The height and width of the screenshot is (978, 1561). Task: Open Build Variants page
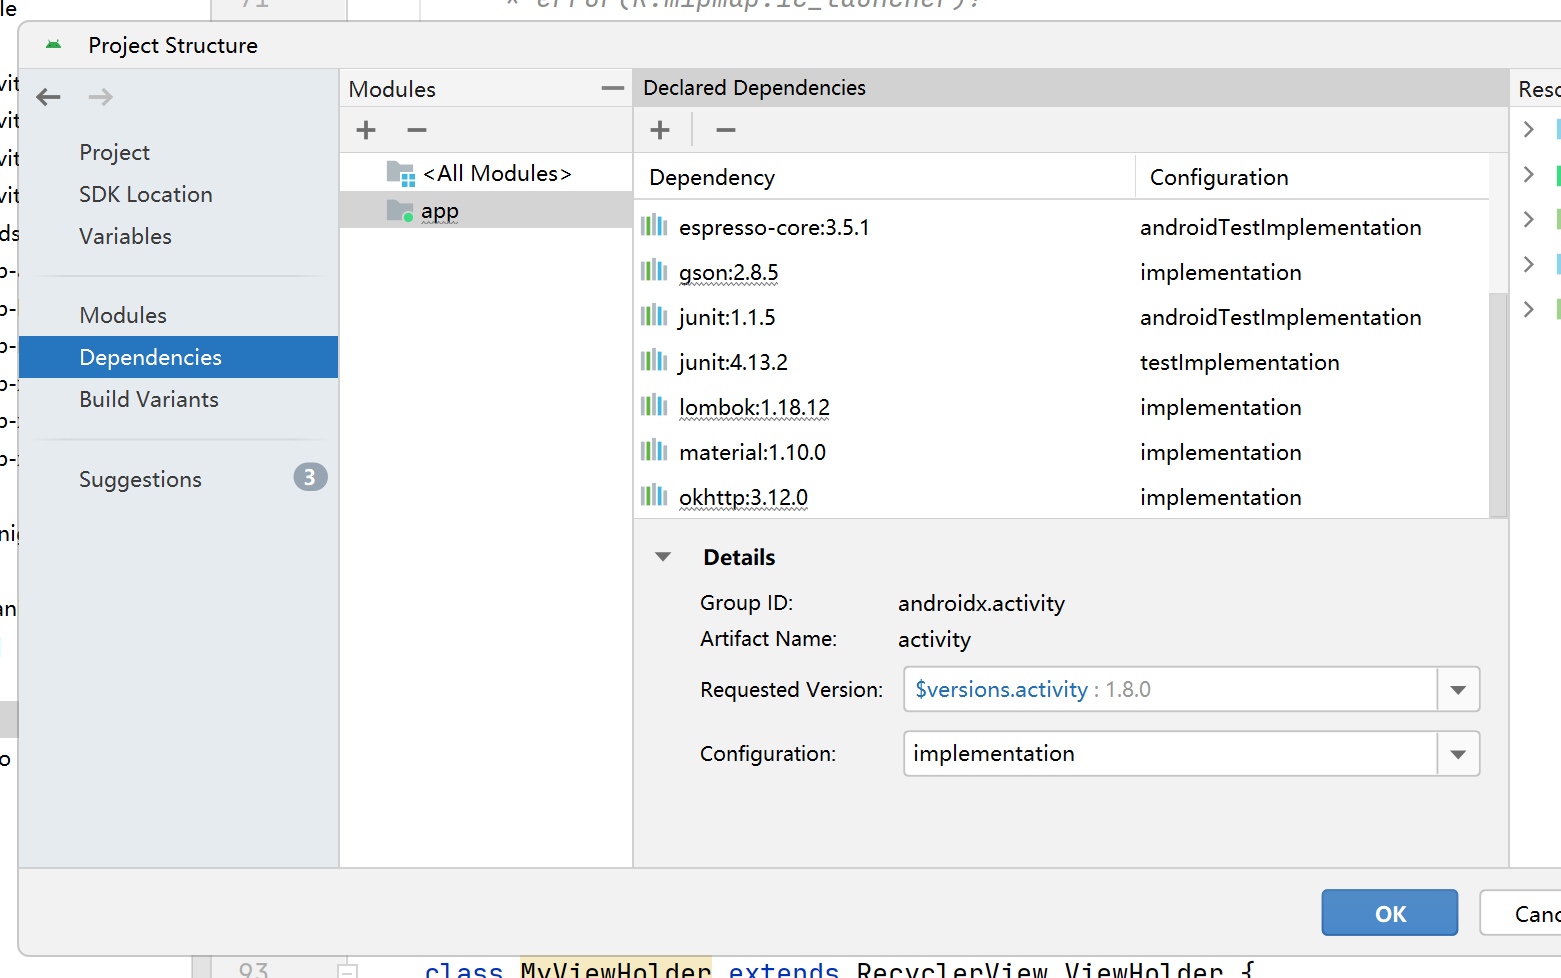tap(149, 400)
